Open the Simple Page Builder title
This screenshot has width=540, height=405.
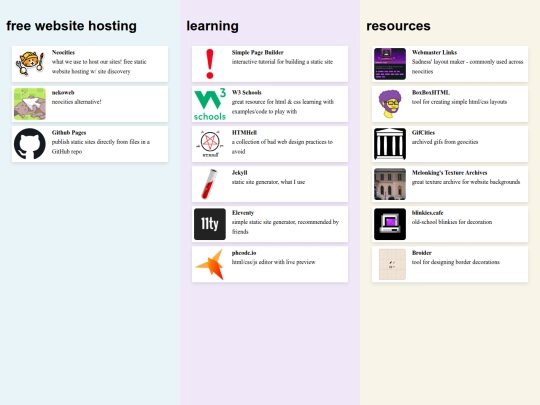click(x=258, y=52)
